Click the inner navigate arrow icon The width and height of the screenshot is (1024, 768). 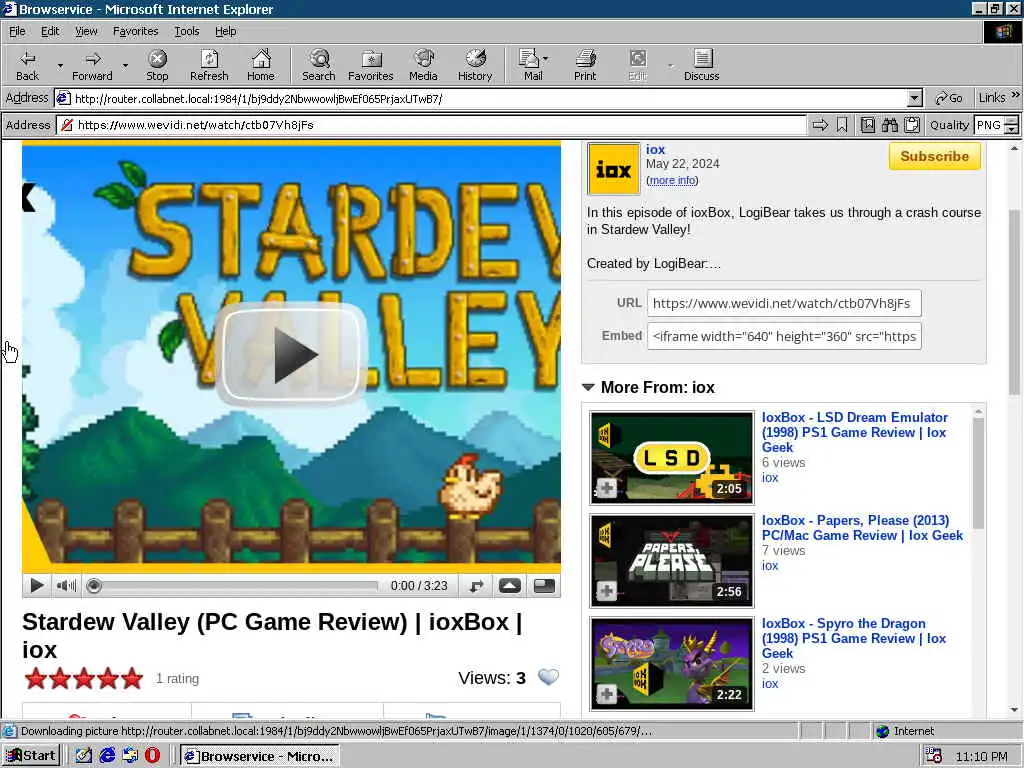820,125
